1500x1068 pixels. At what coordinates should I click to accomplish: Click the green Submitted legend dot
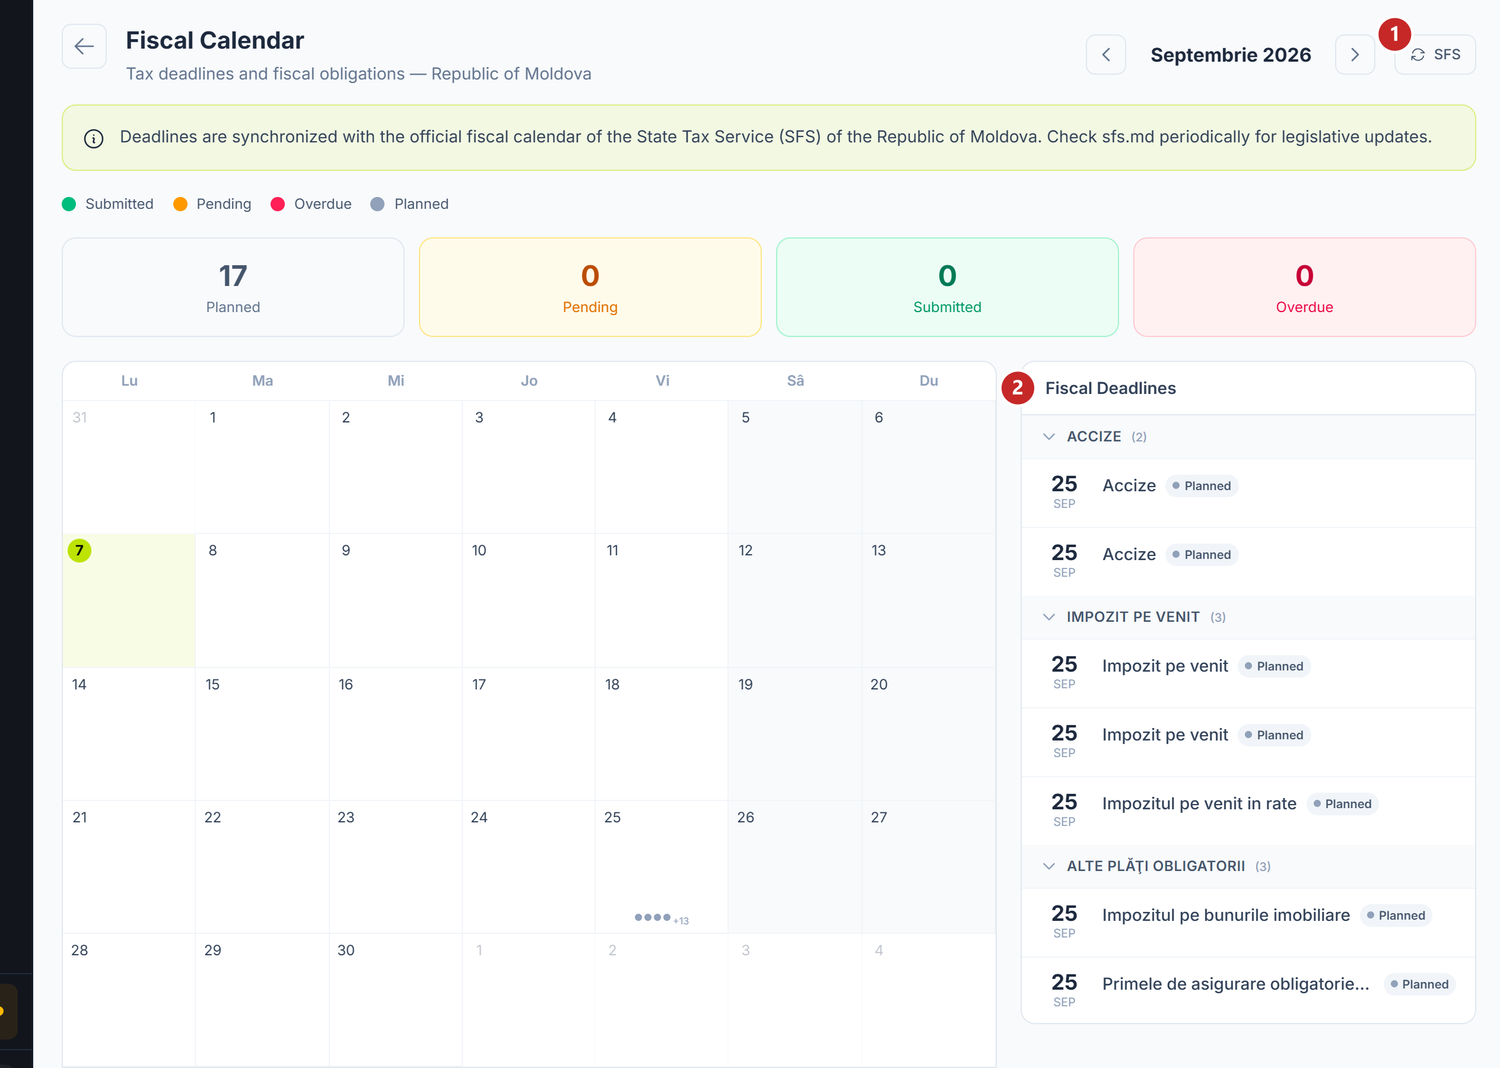click(x=69, y=204)
